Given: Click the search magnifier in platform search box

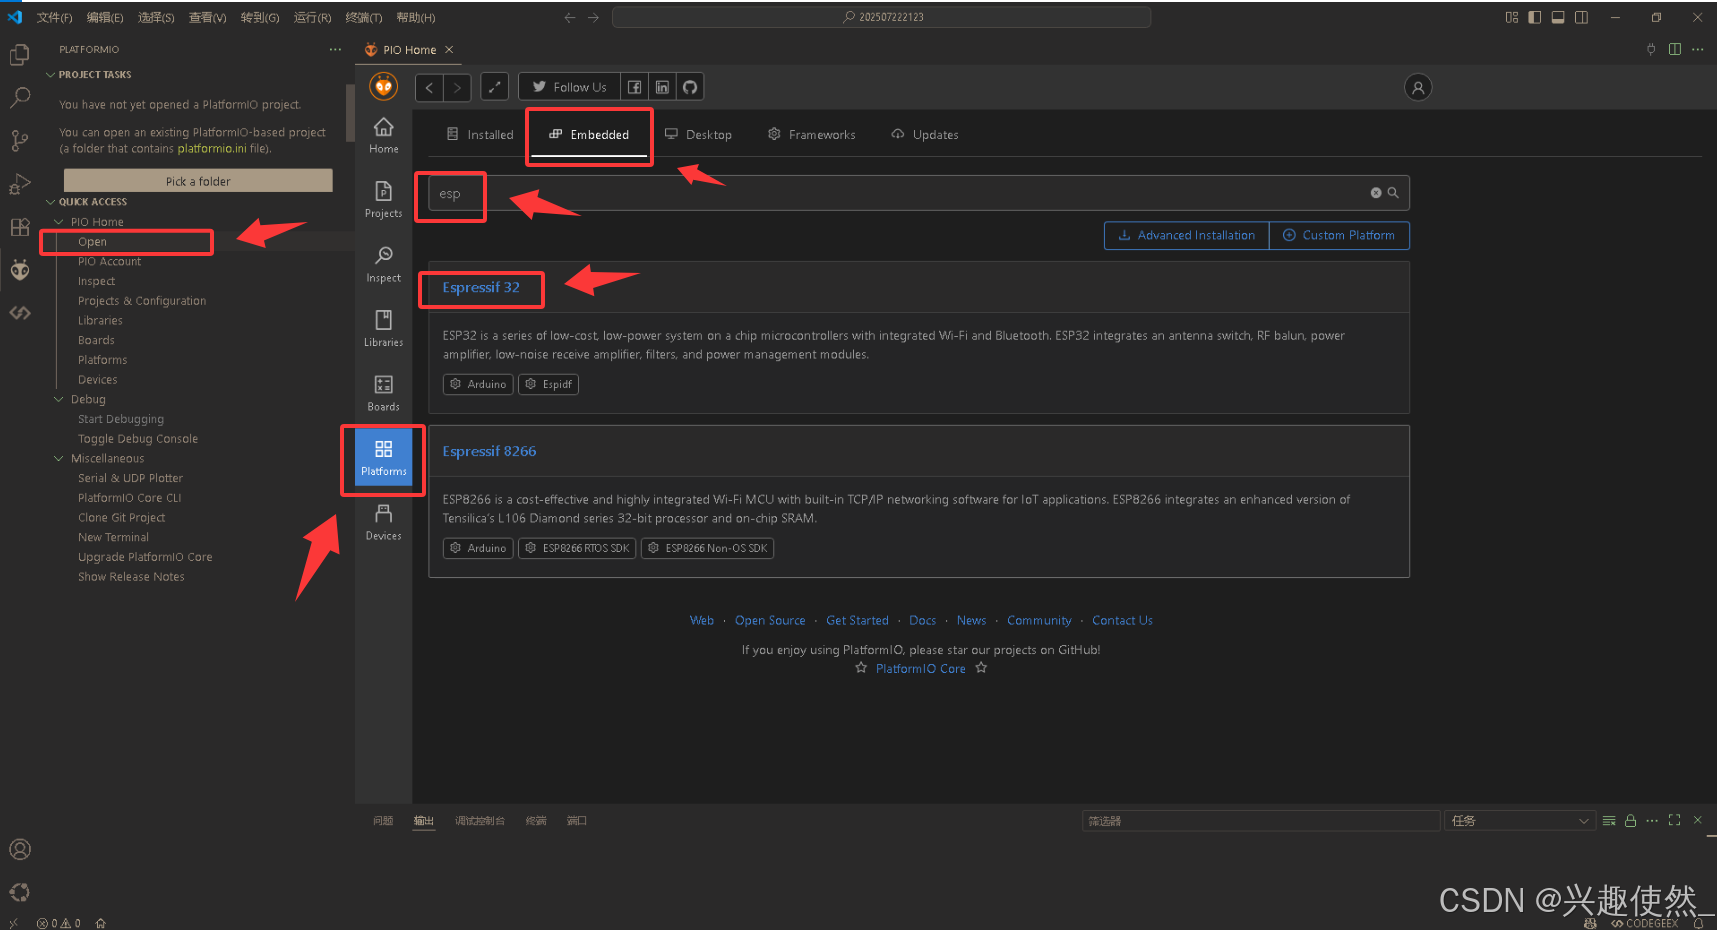Looking at the screenshot, I should (x=1393, y=193).
